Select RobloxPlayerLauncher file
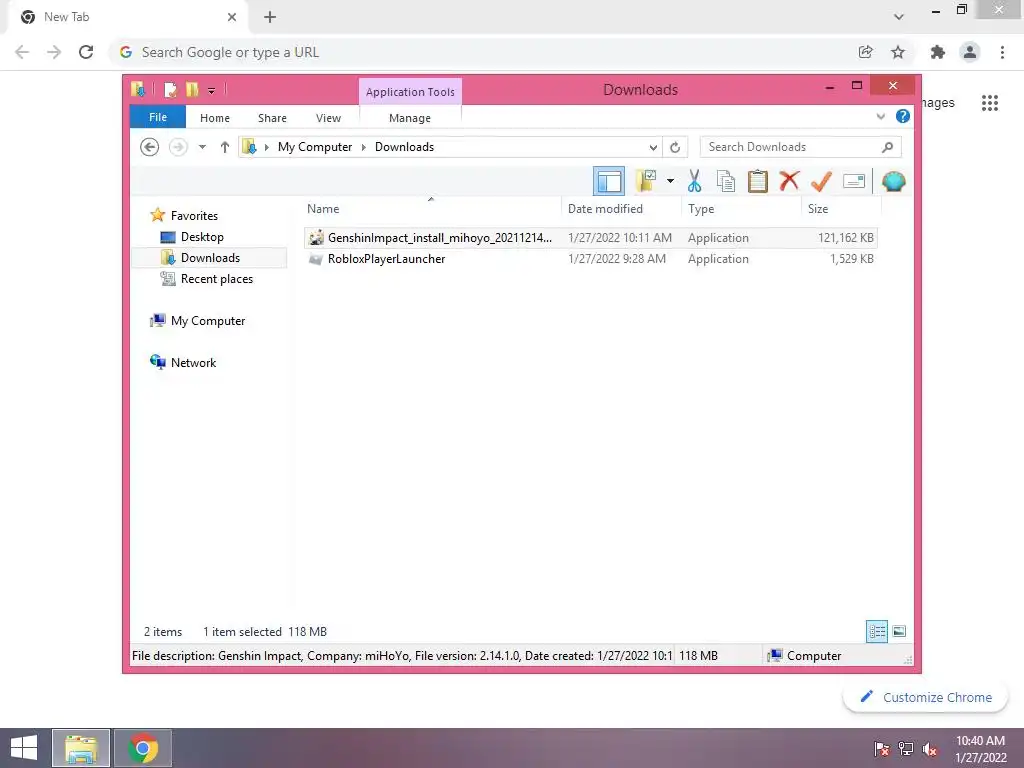This screenshot has height=768, width=1024. [x=590, y=259]
